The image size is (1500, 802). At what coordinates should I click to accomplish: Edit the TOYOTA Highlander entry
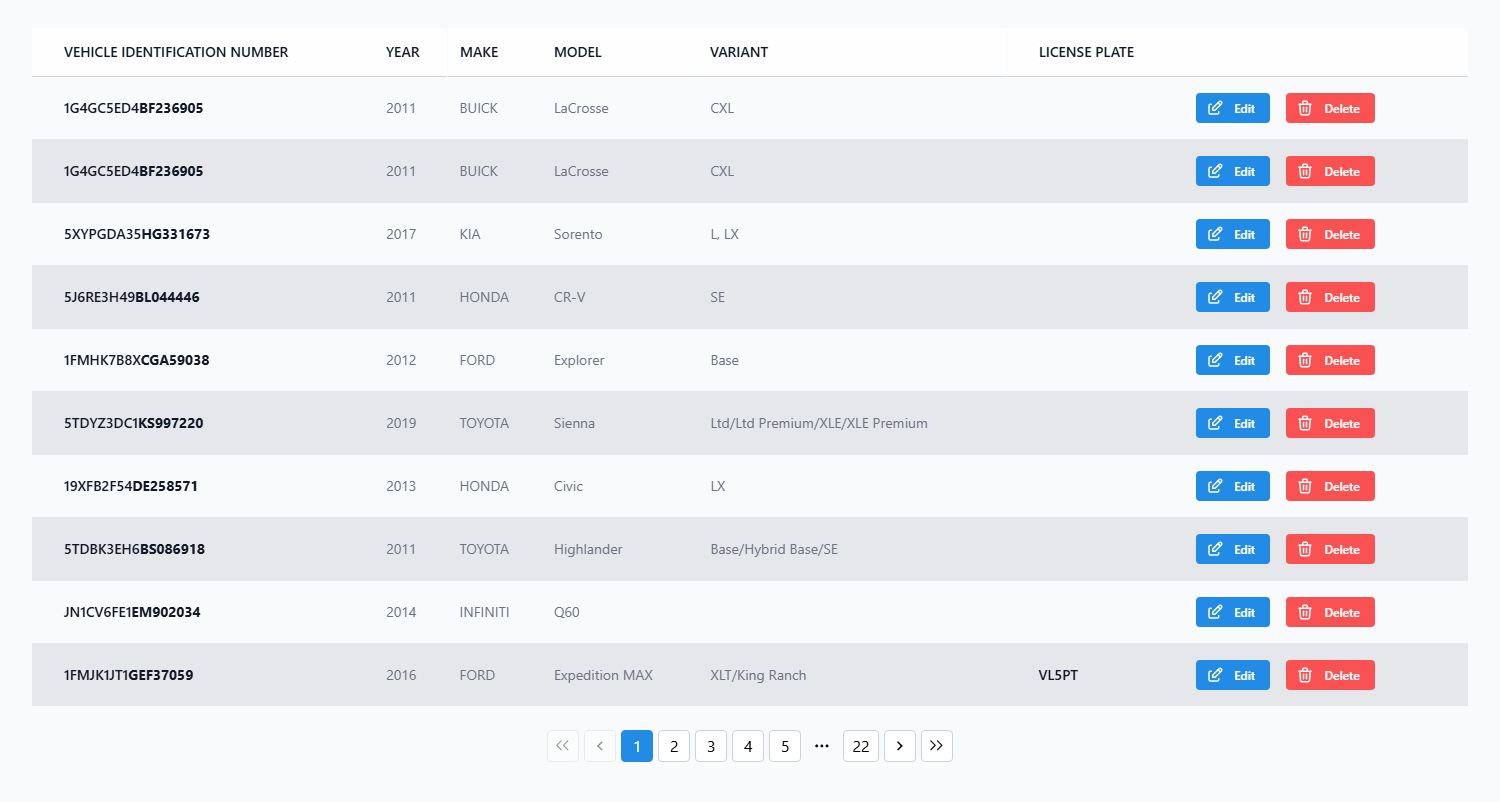(1233, 549)
